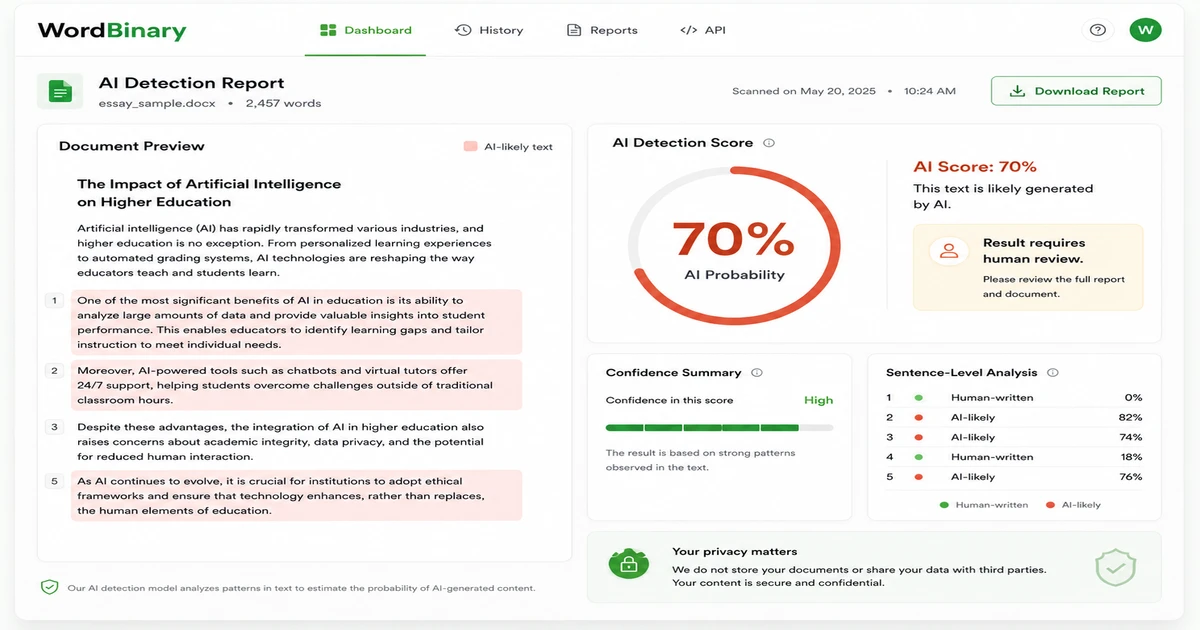
Task: Click the info icon beside Sentence-Level Analysis
Action: [1053, 373]
